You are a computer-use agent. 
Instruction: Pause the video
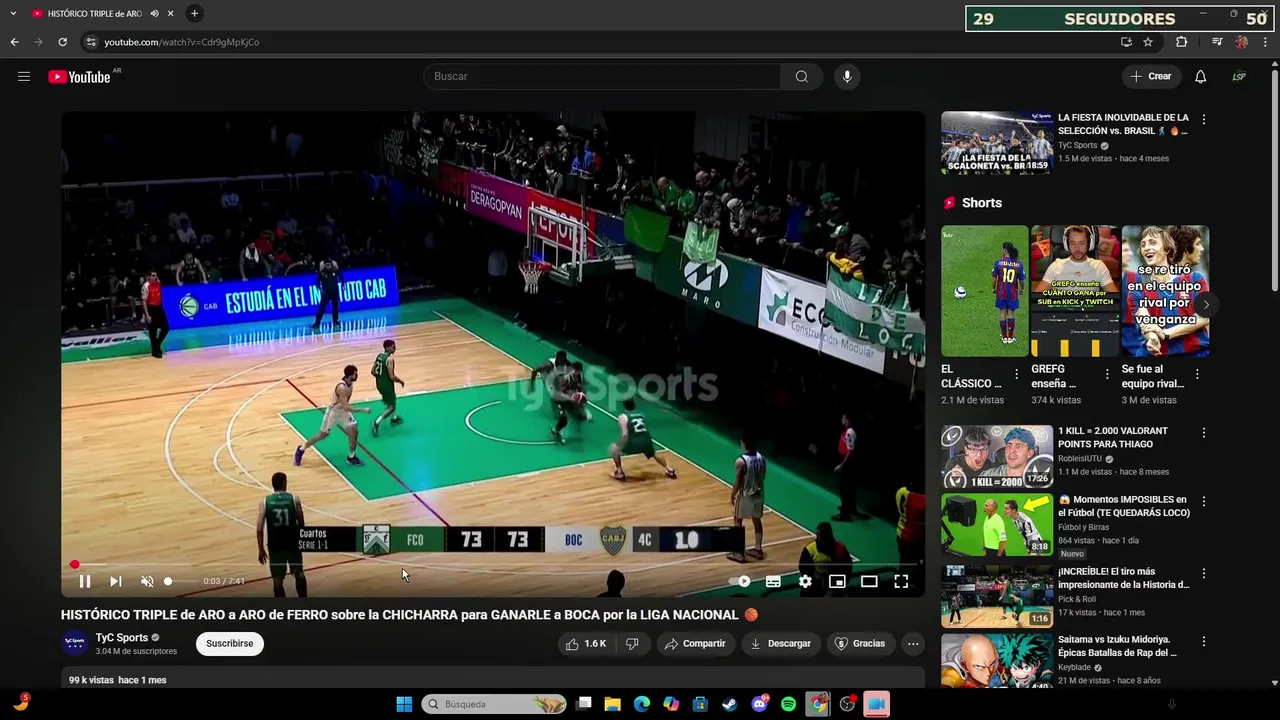tap(85, 581)
